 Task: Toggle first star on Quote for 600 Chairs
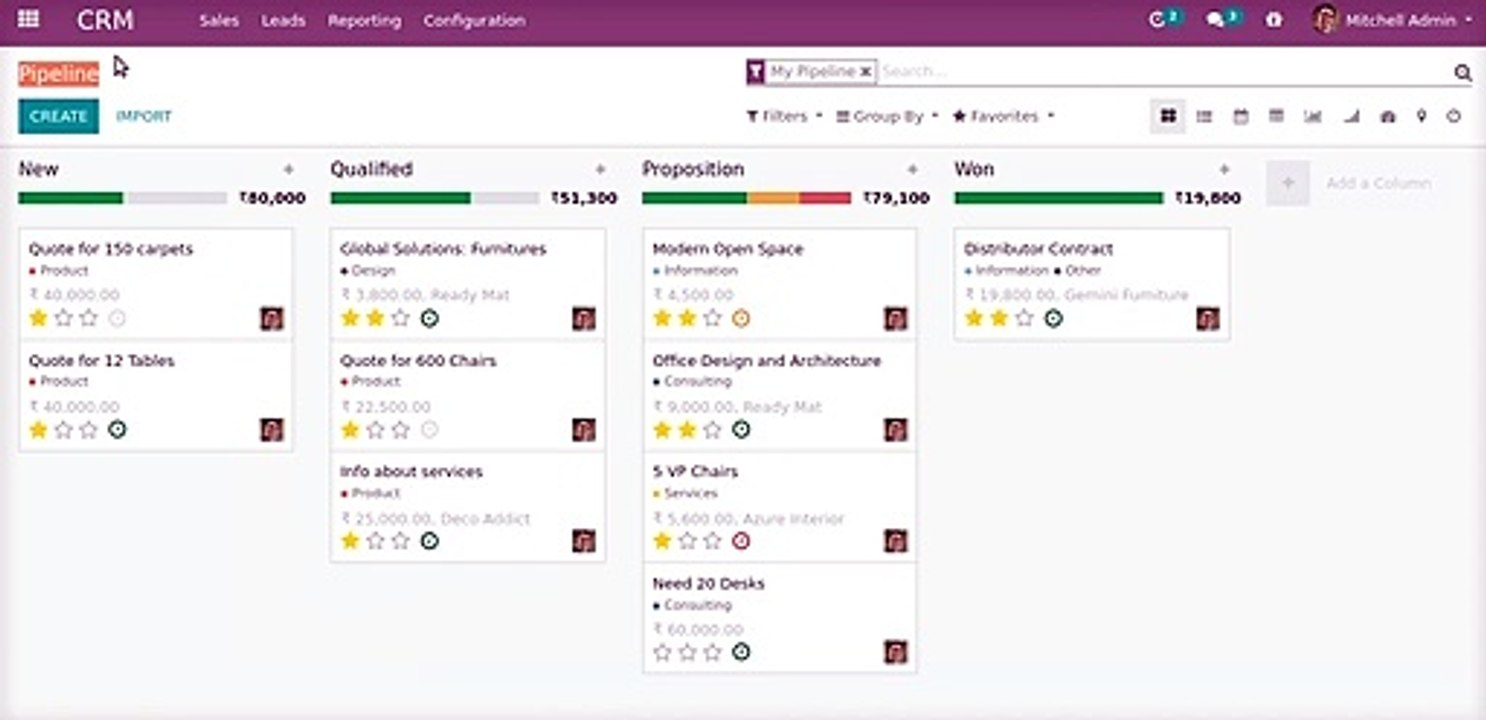click(x=350, y=430)
